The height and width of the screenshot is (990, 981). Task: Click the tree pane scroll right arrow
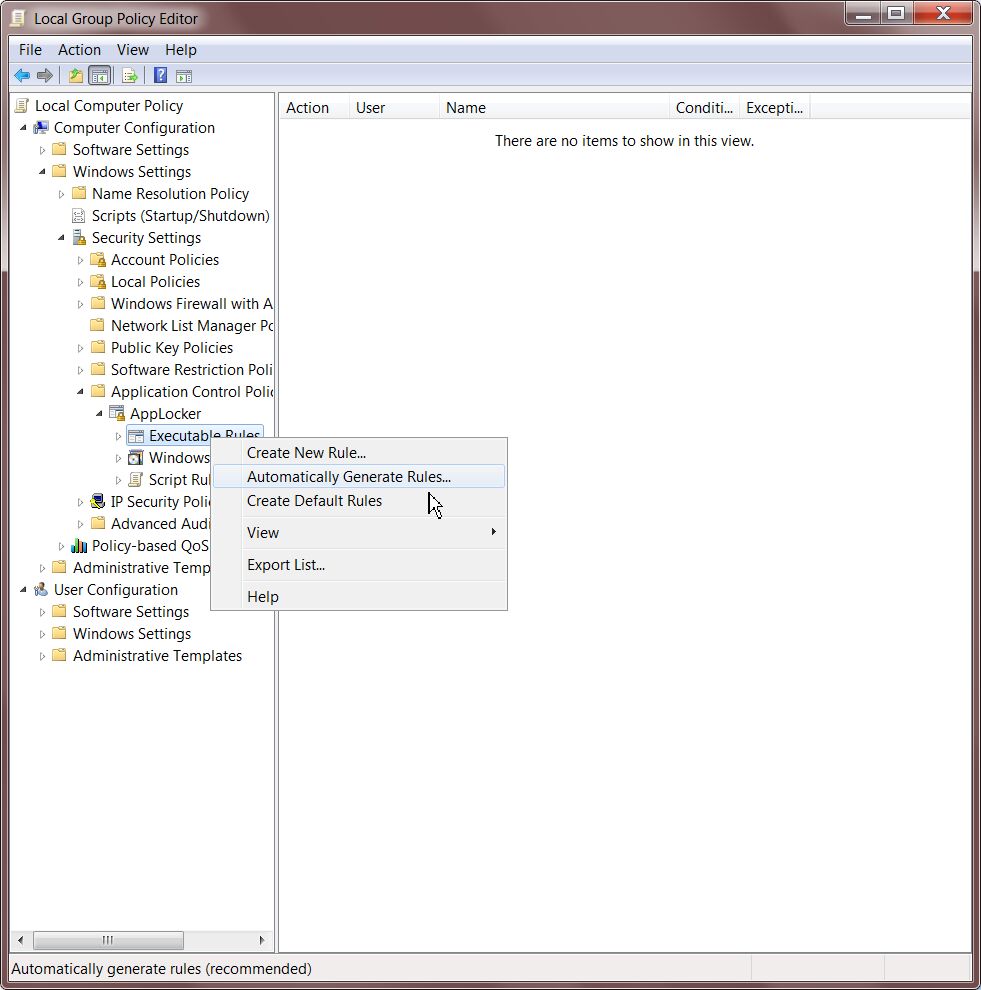tap(262, 940)
